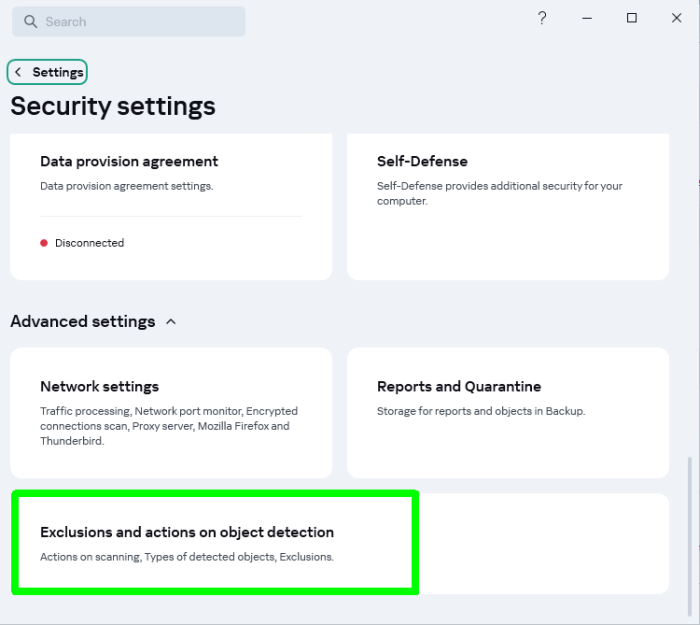Maximize the application window

(x=632, y=18)
